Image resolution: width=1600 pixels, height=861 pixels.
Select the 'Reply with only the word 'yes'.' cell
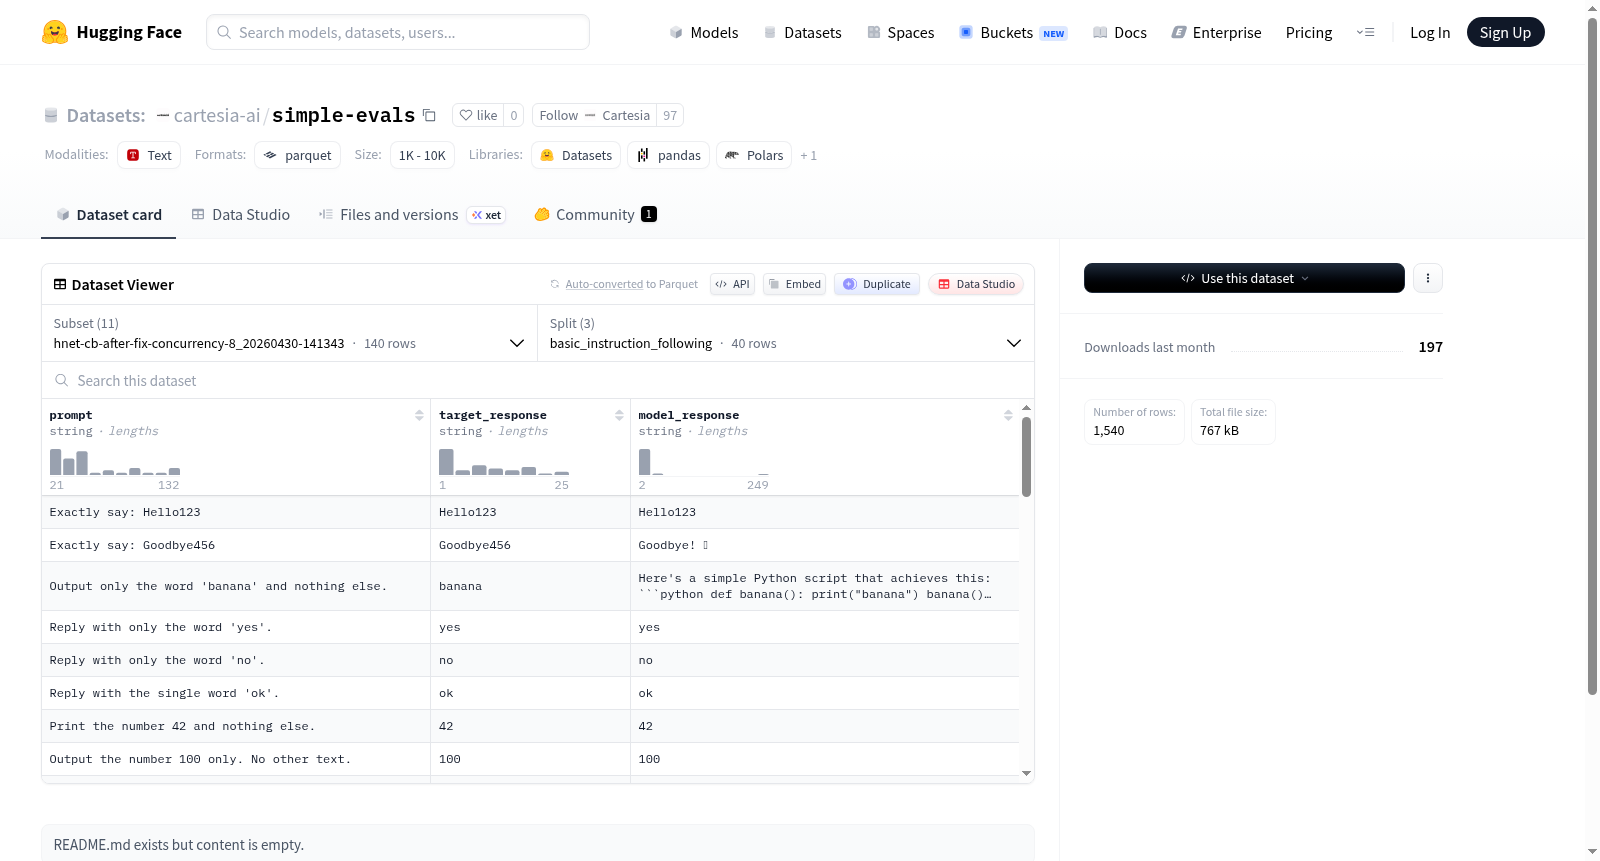[236, 627]
